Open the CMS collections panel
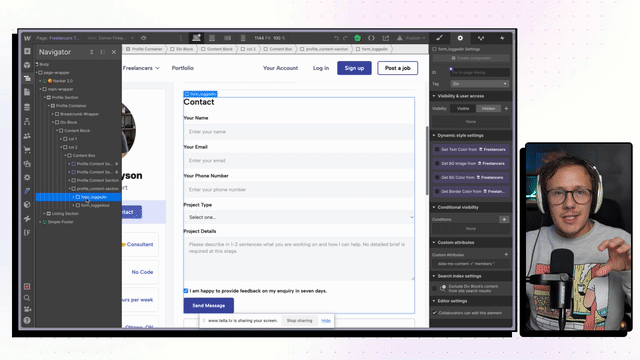640x360 pixels. (x=27, y=107)
